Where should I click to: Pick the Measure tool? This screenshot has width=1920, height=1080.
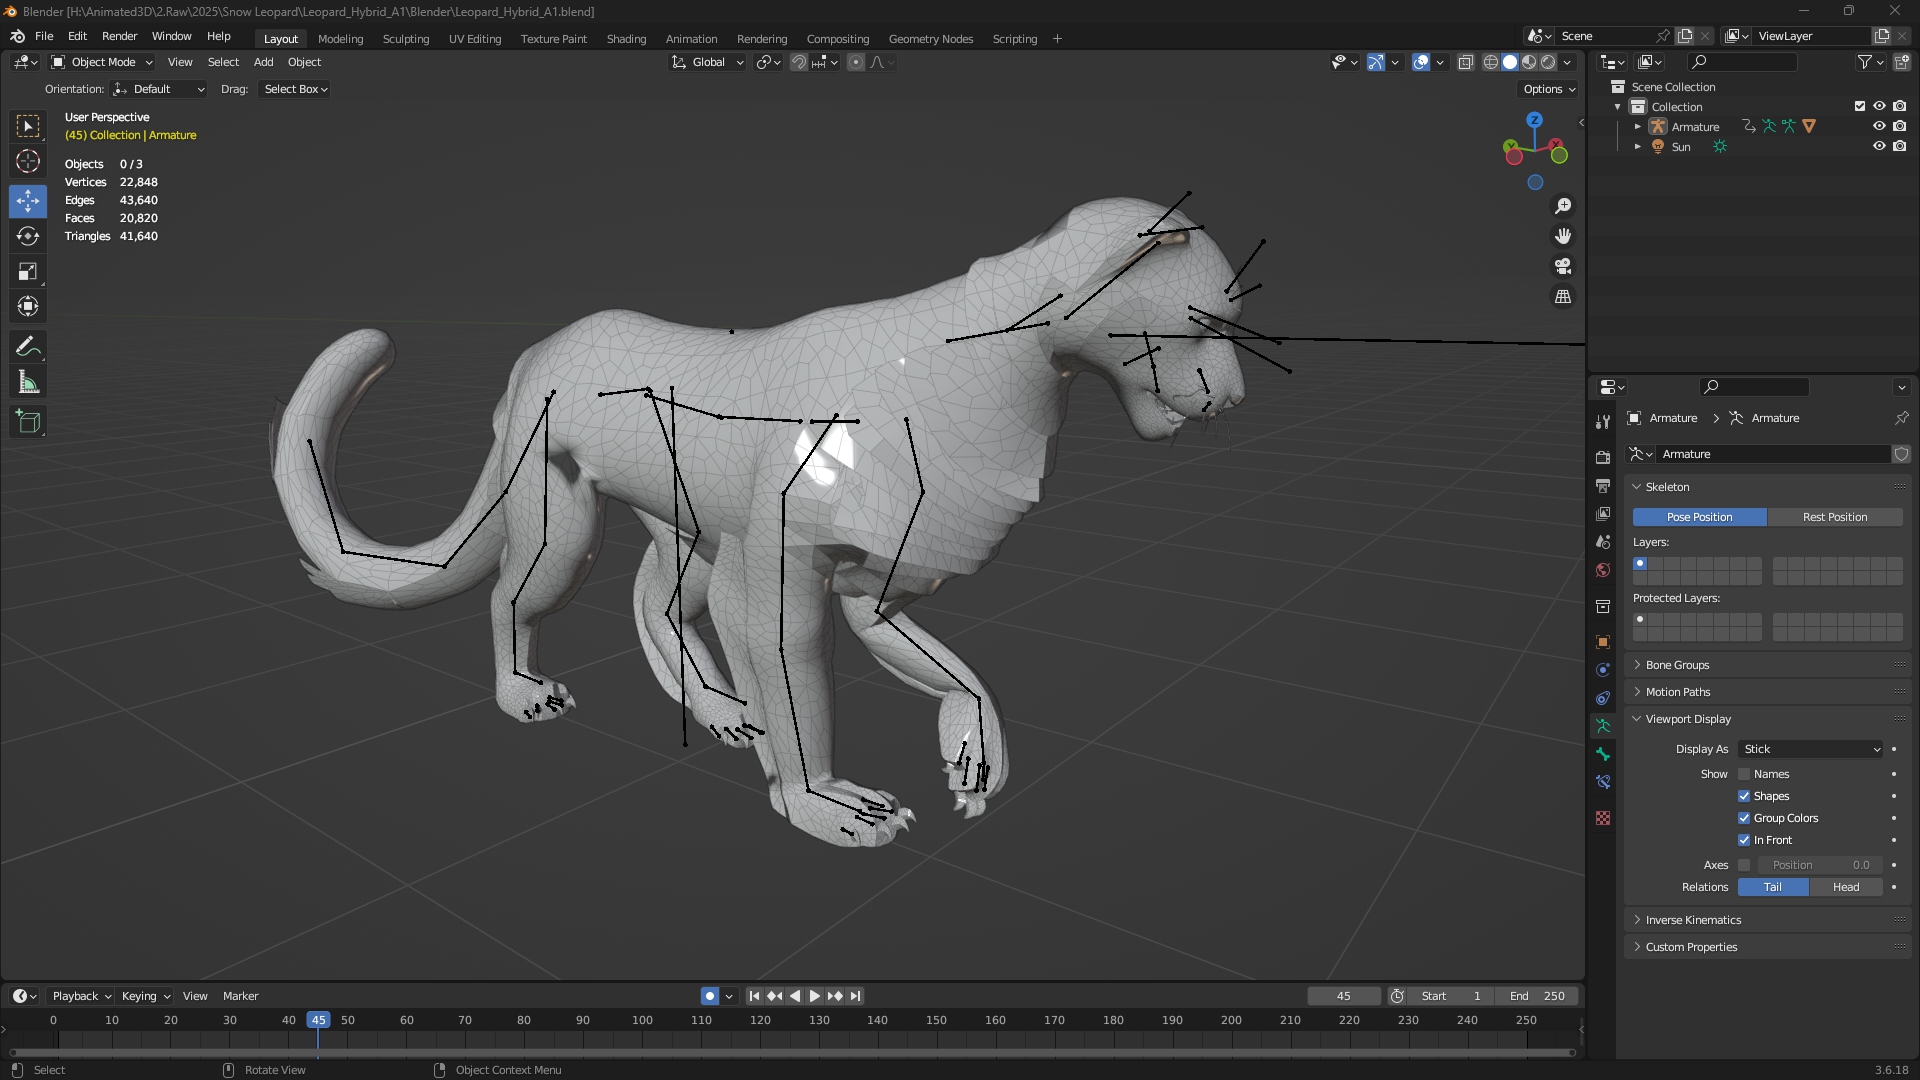click(28, 383)
